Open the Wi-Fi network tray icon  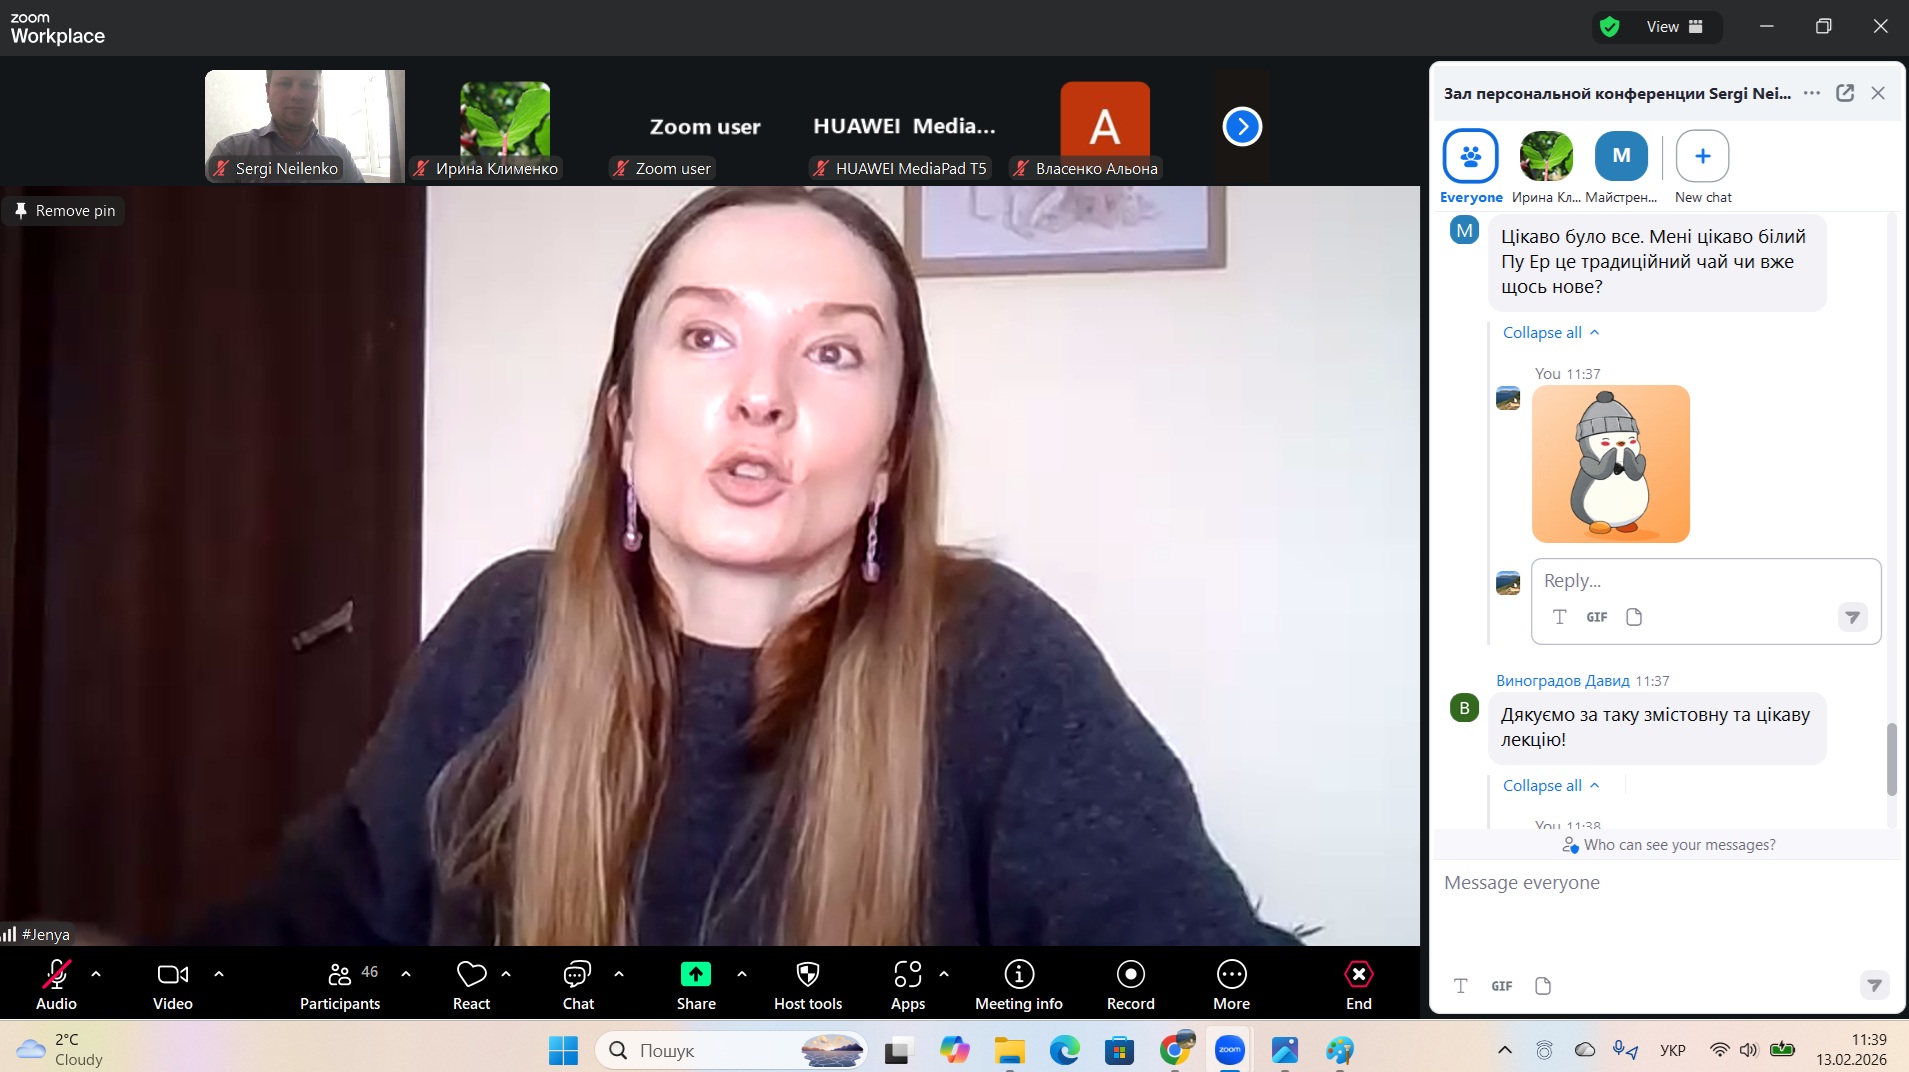click(1720, 1050)
